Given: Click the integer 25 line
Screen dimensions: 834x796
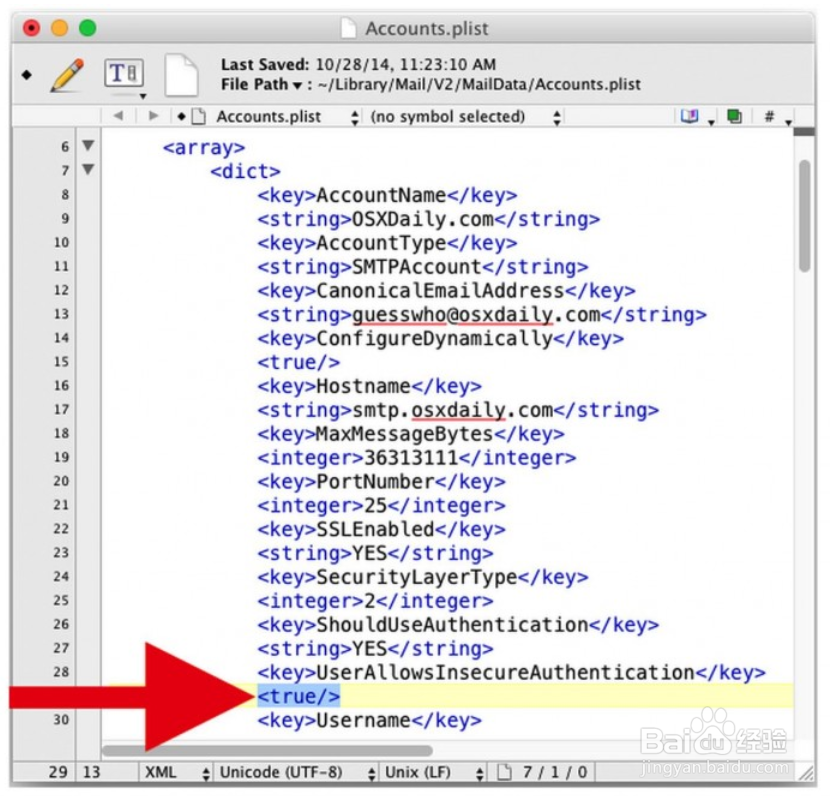Looking at the screenshot, I should (x=381, y=506).
